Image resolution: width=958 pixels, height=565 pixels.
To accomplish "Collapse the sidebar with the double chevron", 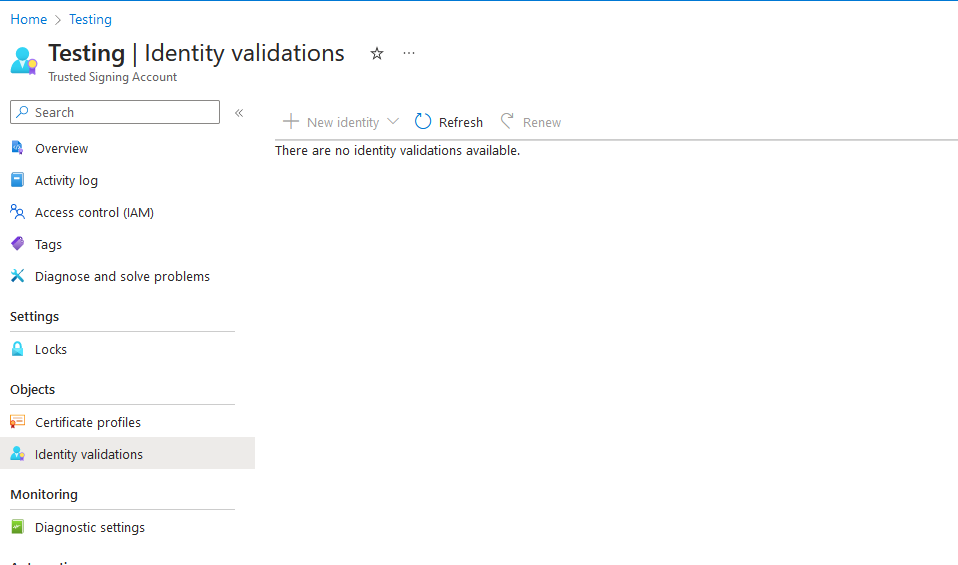I will [x=239, y=112].
